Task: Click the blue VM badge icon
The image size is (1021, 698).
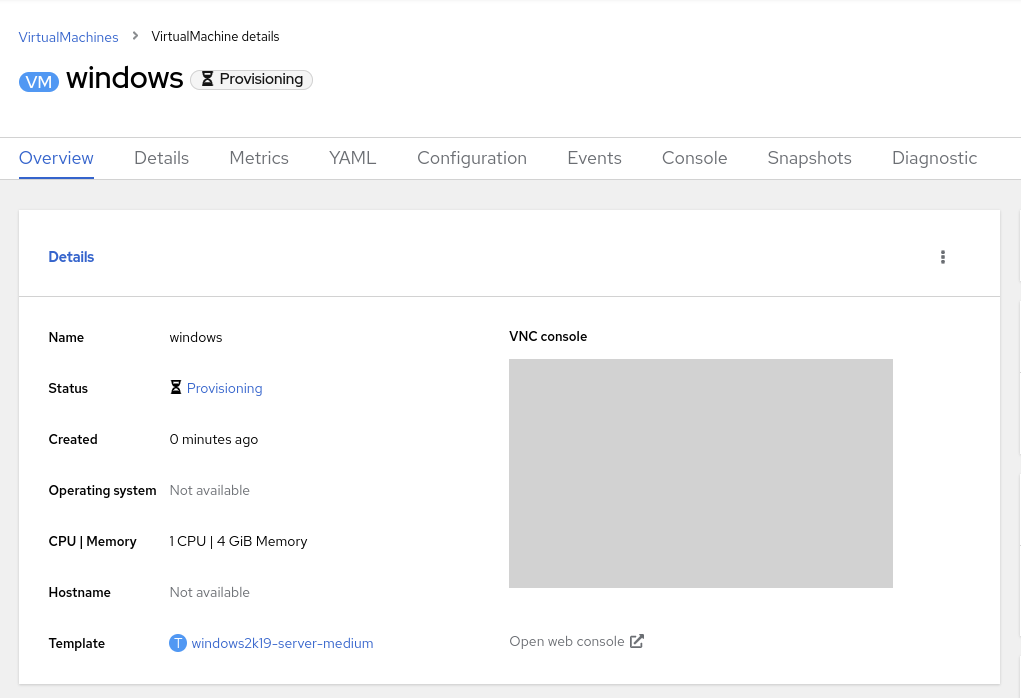Action: [39, 82]
